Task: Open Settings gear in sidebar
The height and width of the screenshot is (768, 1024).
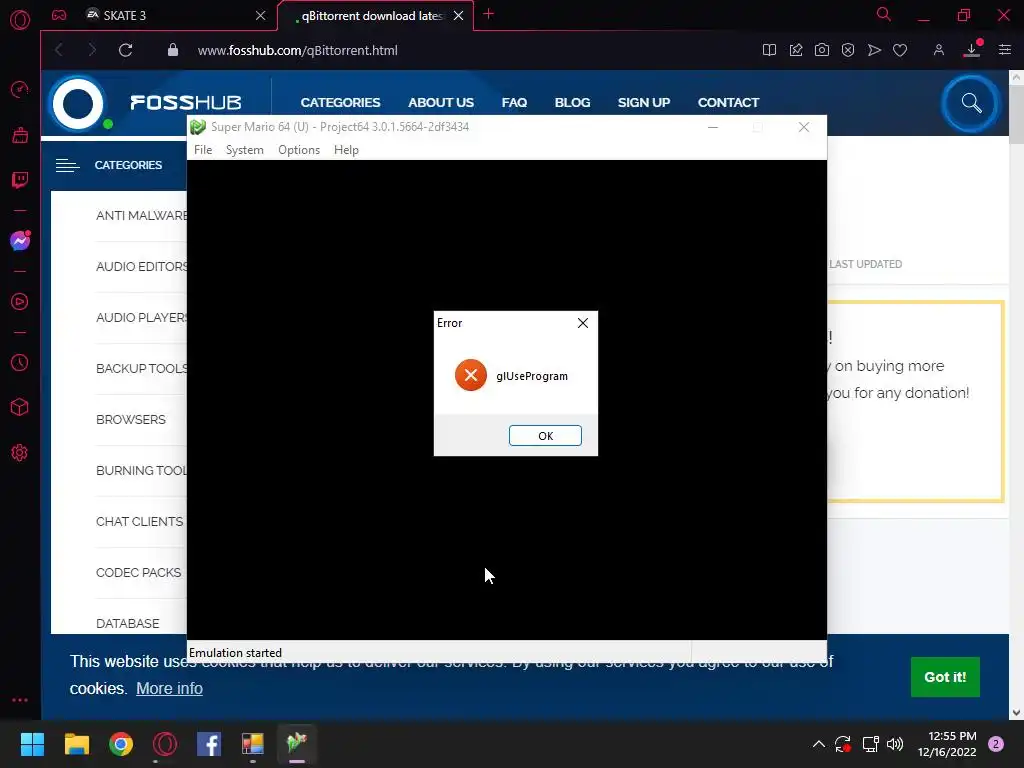Action: 20,453
